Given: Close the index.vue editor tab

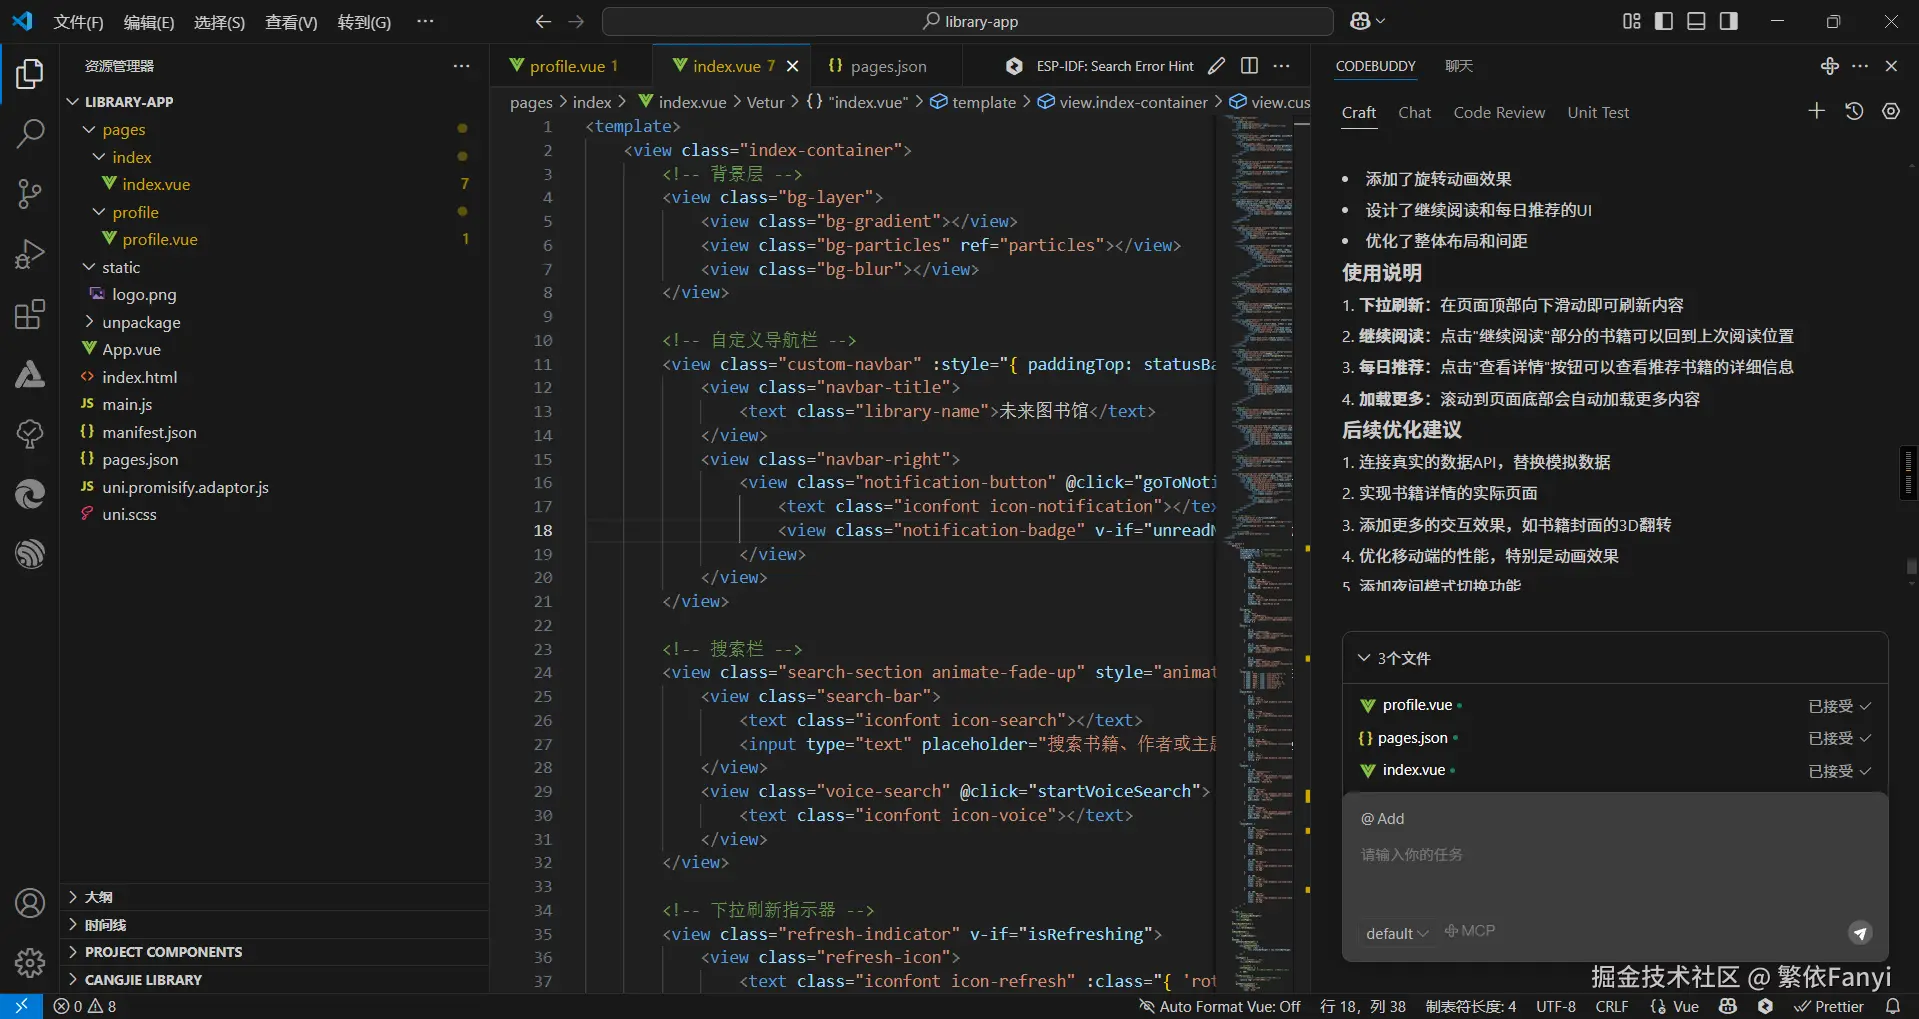Looking at the screenshot, I should point(792,66).
